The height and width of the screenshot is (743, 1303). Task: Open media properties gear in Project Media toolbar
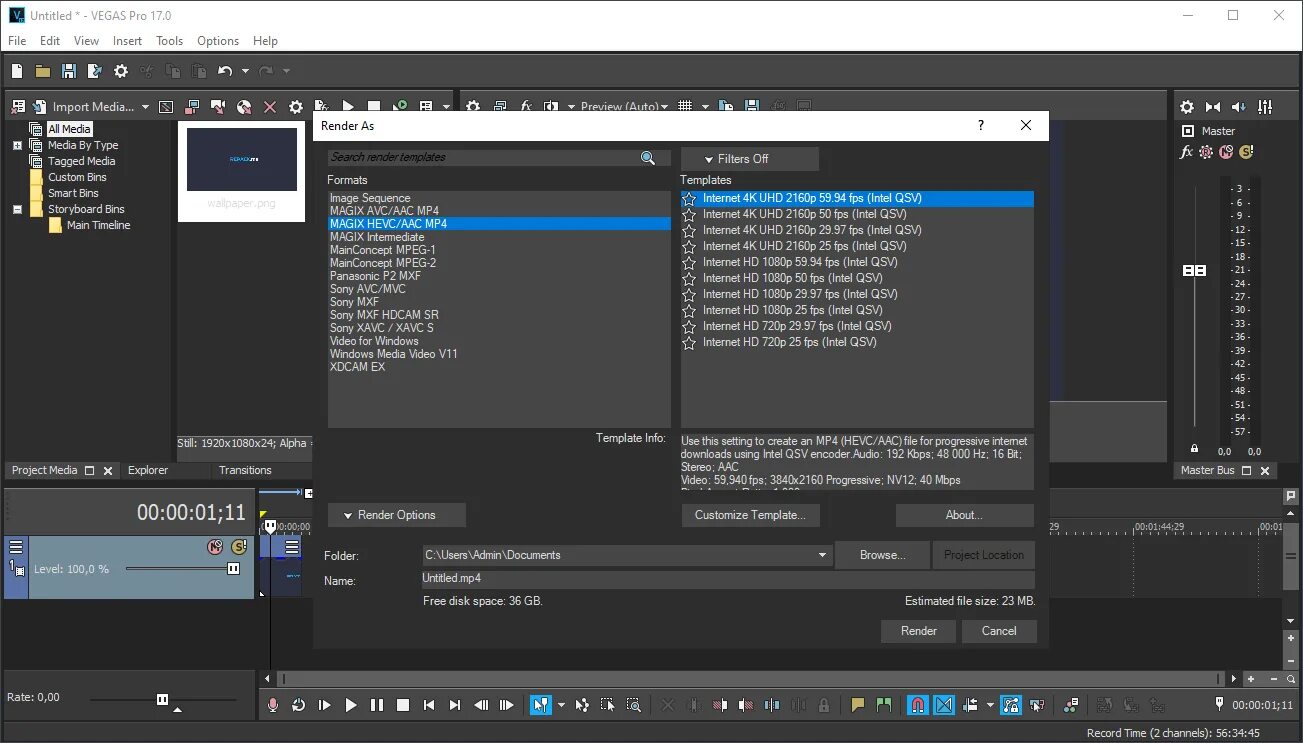tap(296, 107)
